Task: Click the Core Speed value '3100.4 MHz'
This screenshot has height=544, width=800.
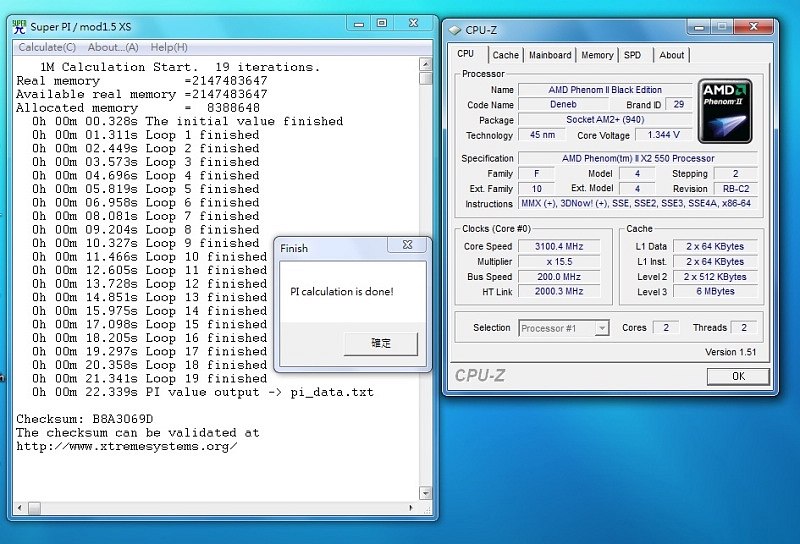Action: [x=559, y=246]
